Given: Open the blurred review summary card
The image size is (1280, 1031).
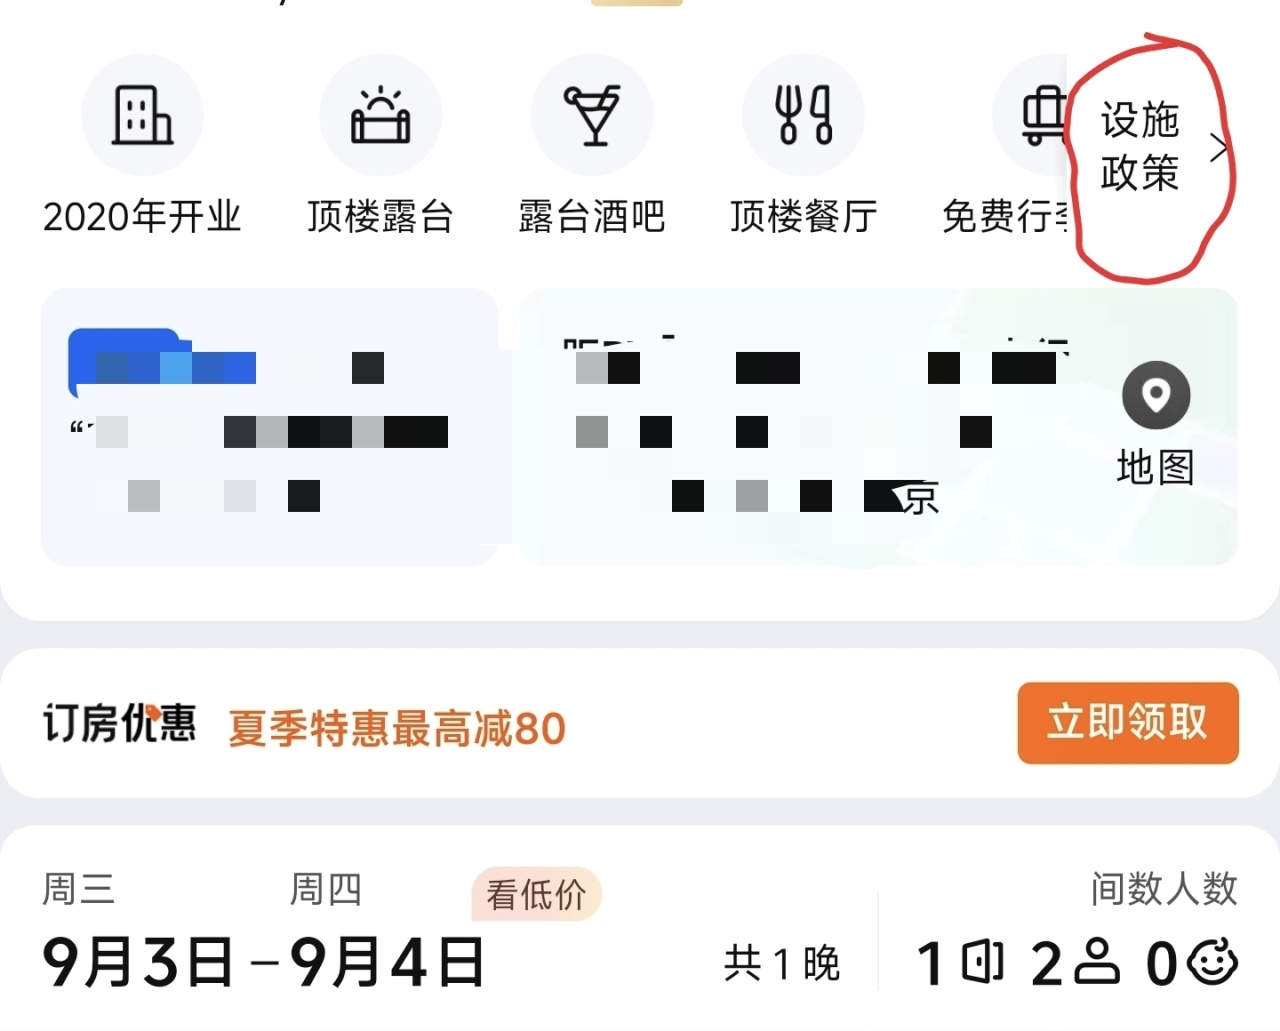Looking at the screenshot, I should (x=269, y=427).
